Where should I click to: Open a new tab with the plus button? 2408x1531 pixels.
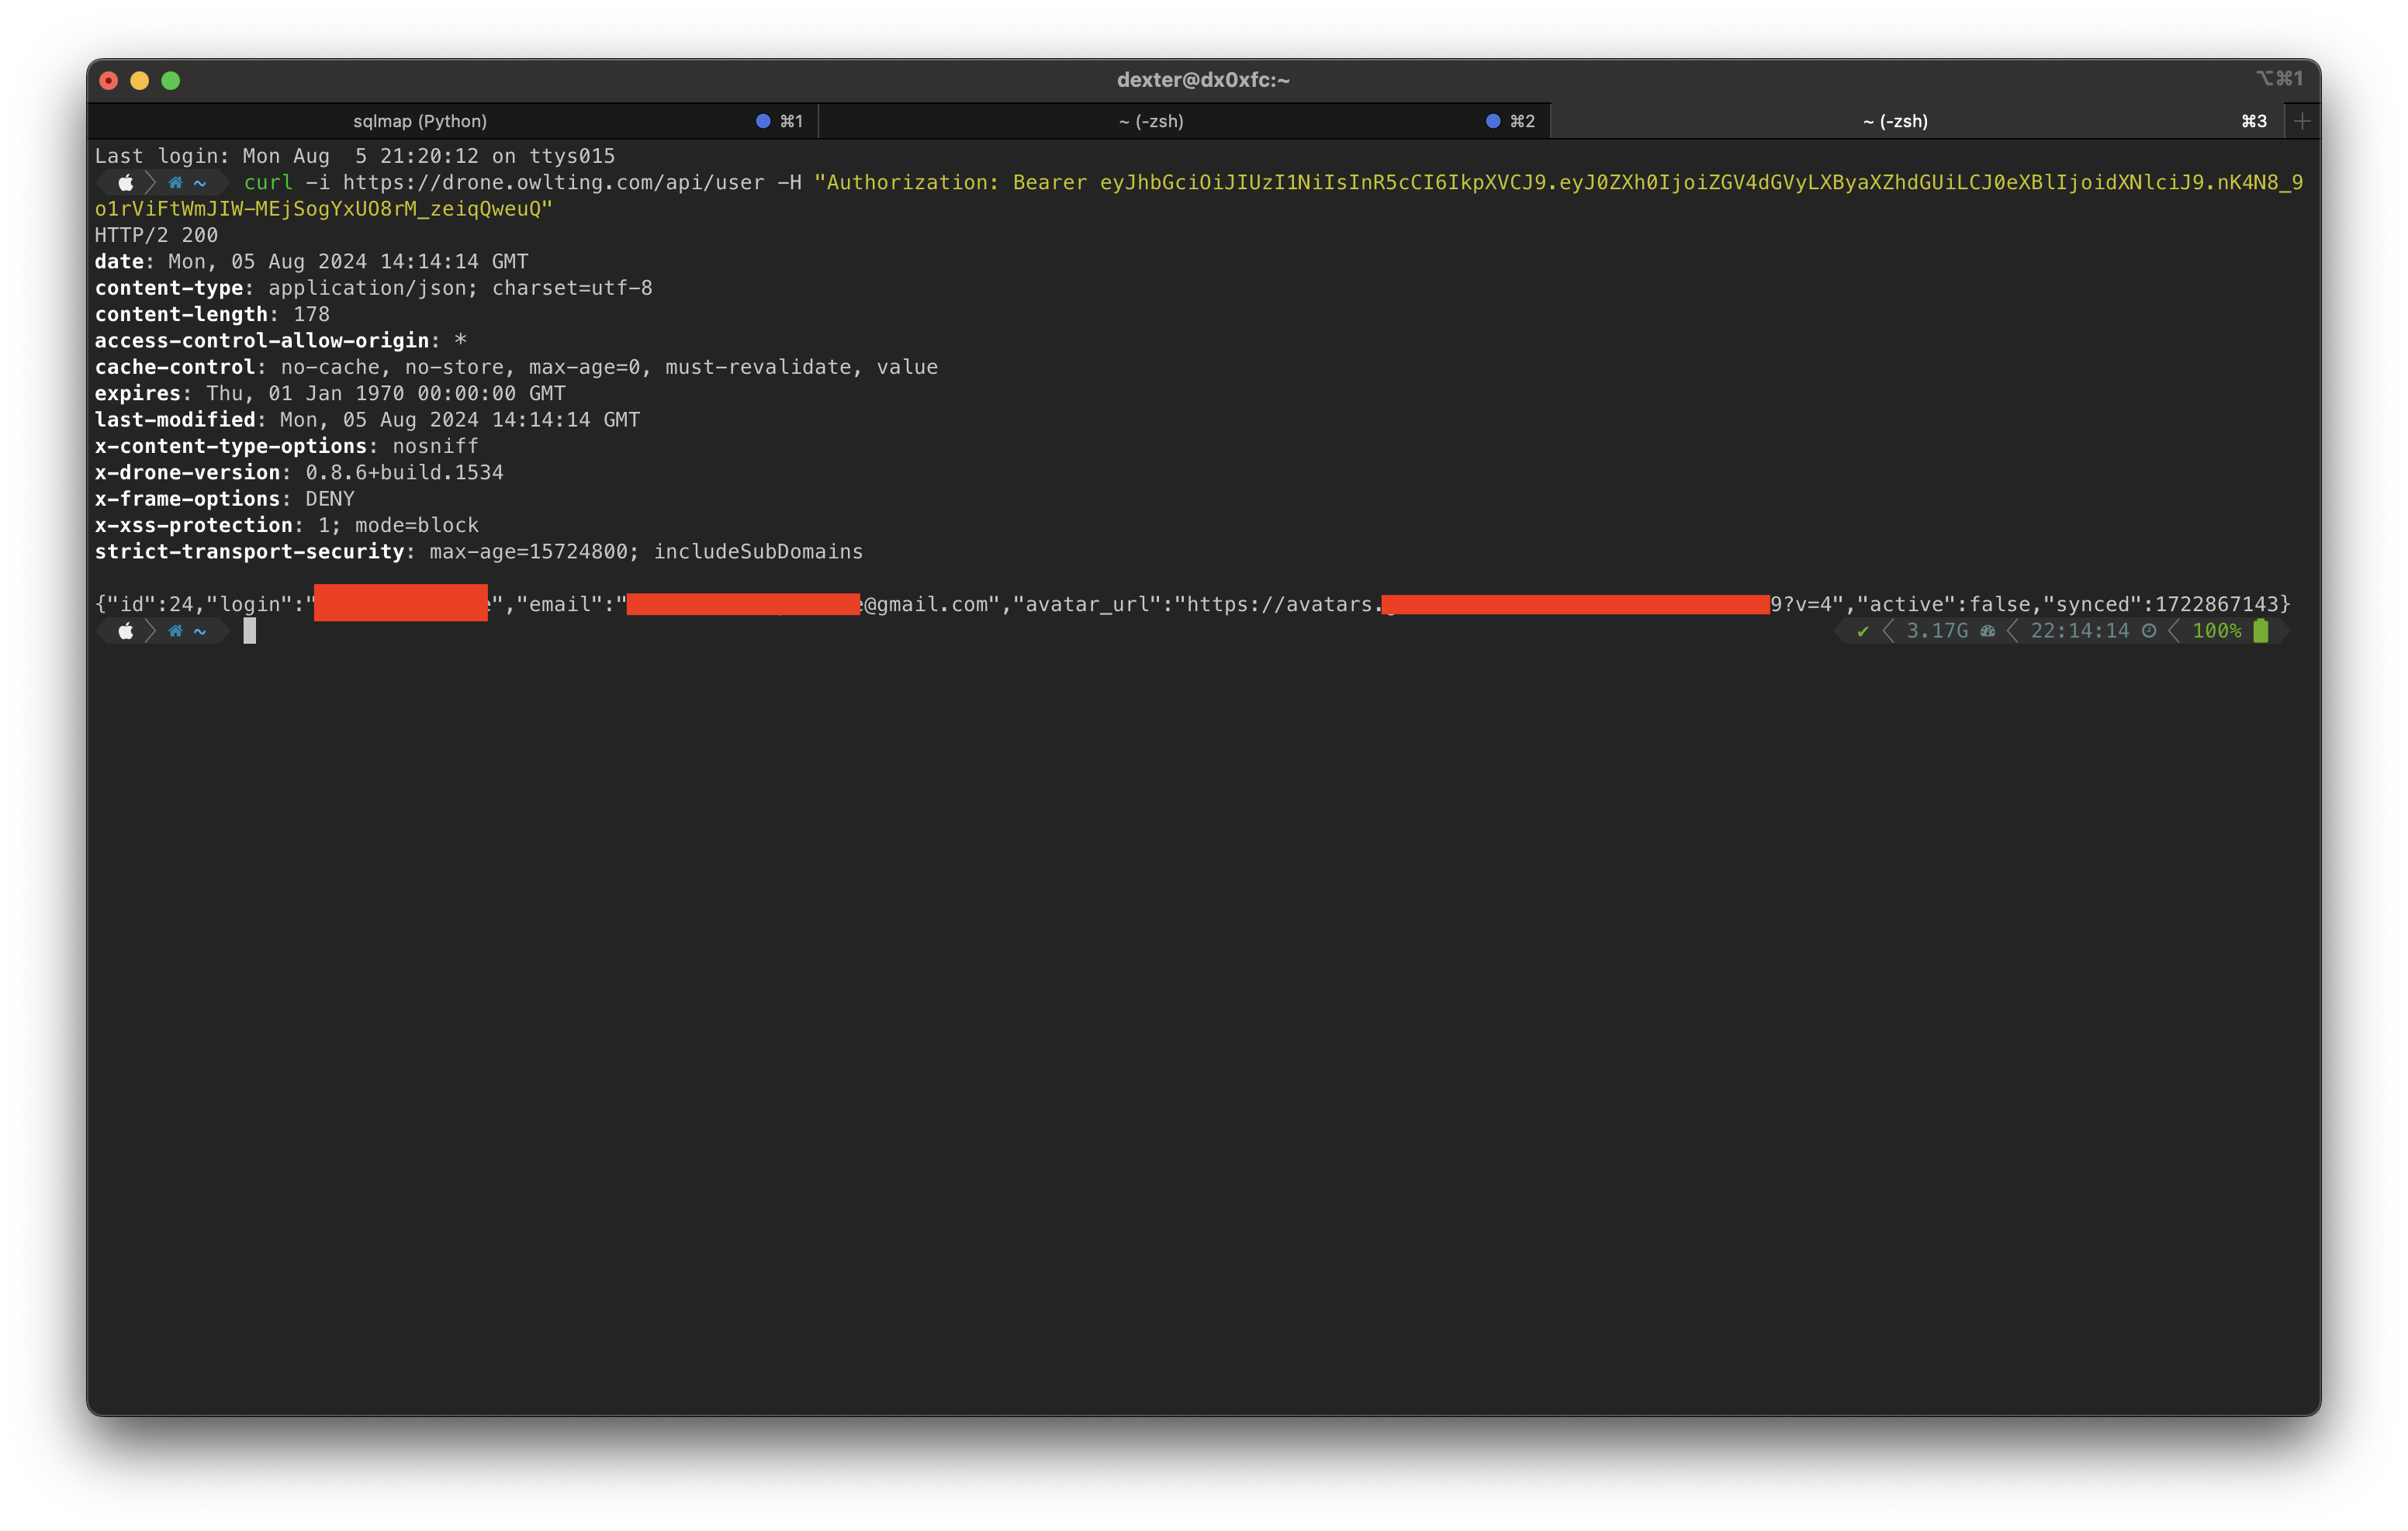point(2302,121)
